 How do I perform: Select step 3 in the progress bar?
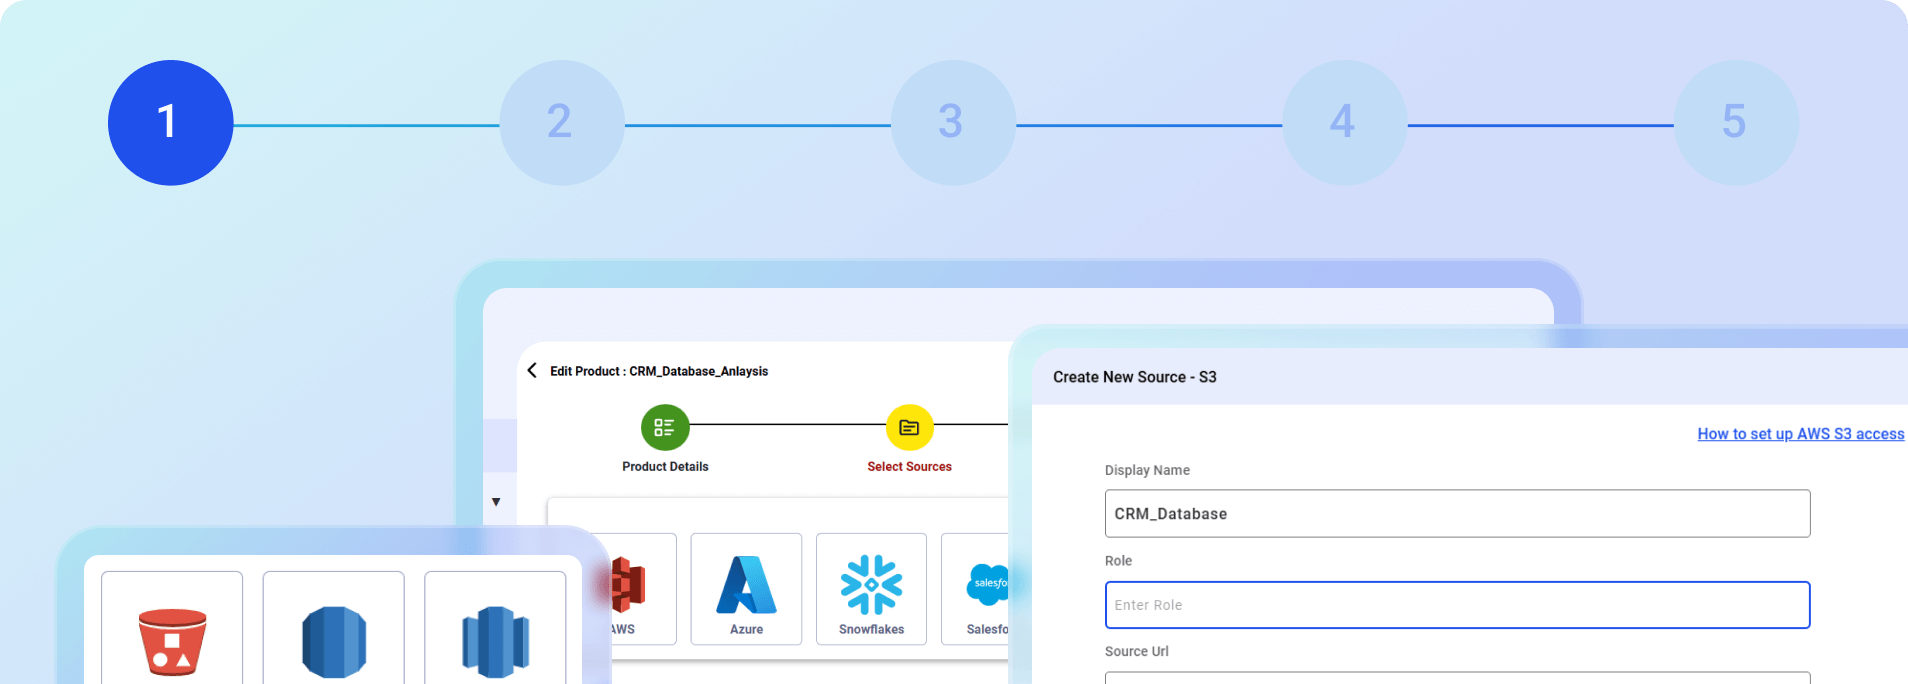point(953,123)
